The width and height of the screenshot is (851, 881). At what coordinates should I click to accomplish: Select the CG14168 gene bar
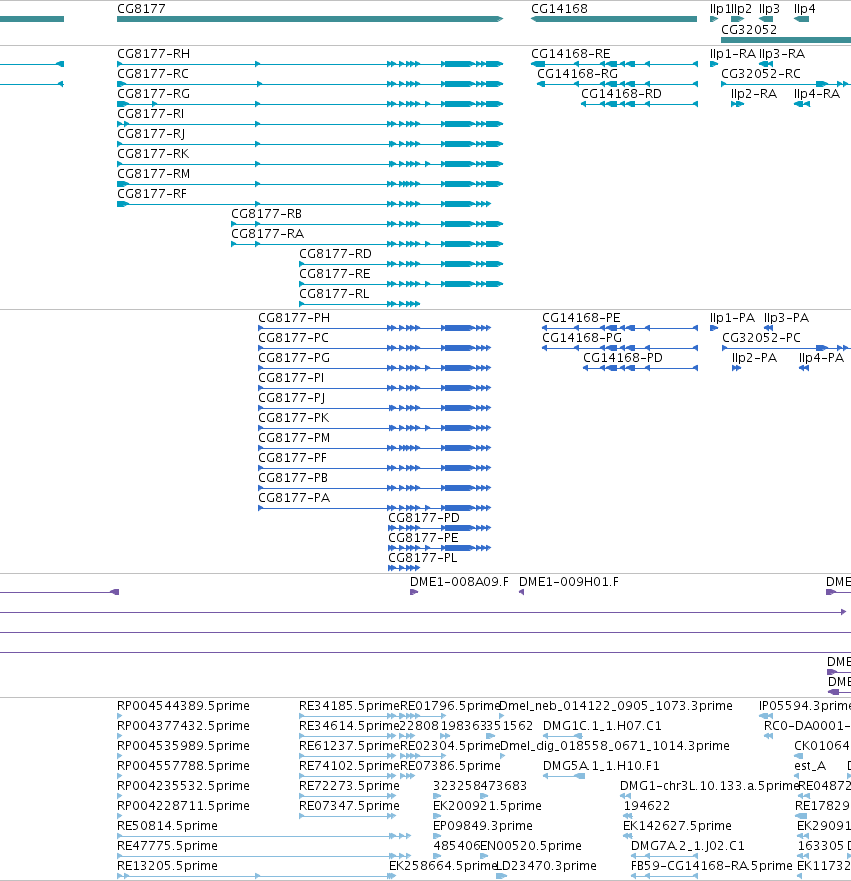click(x=614, y=19)
